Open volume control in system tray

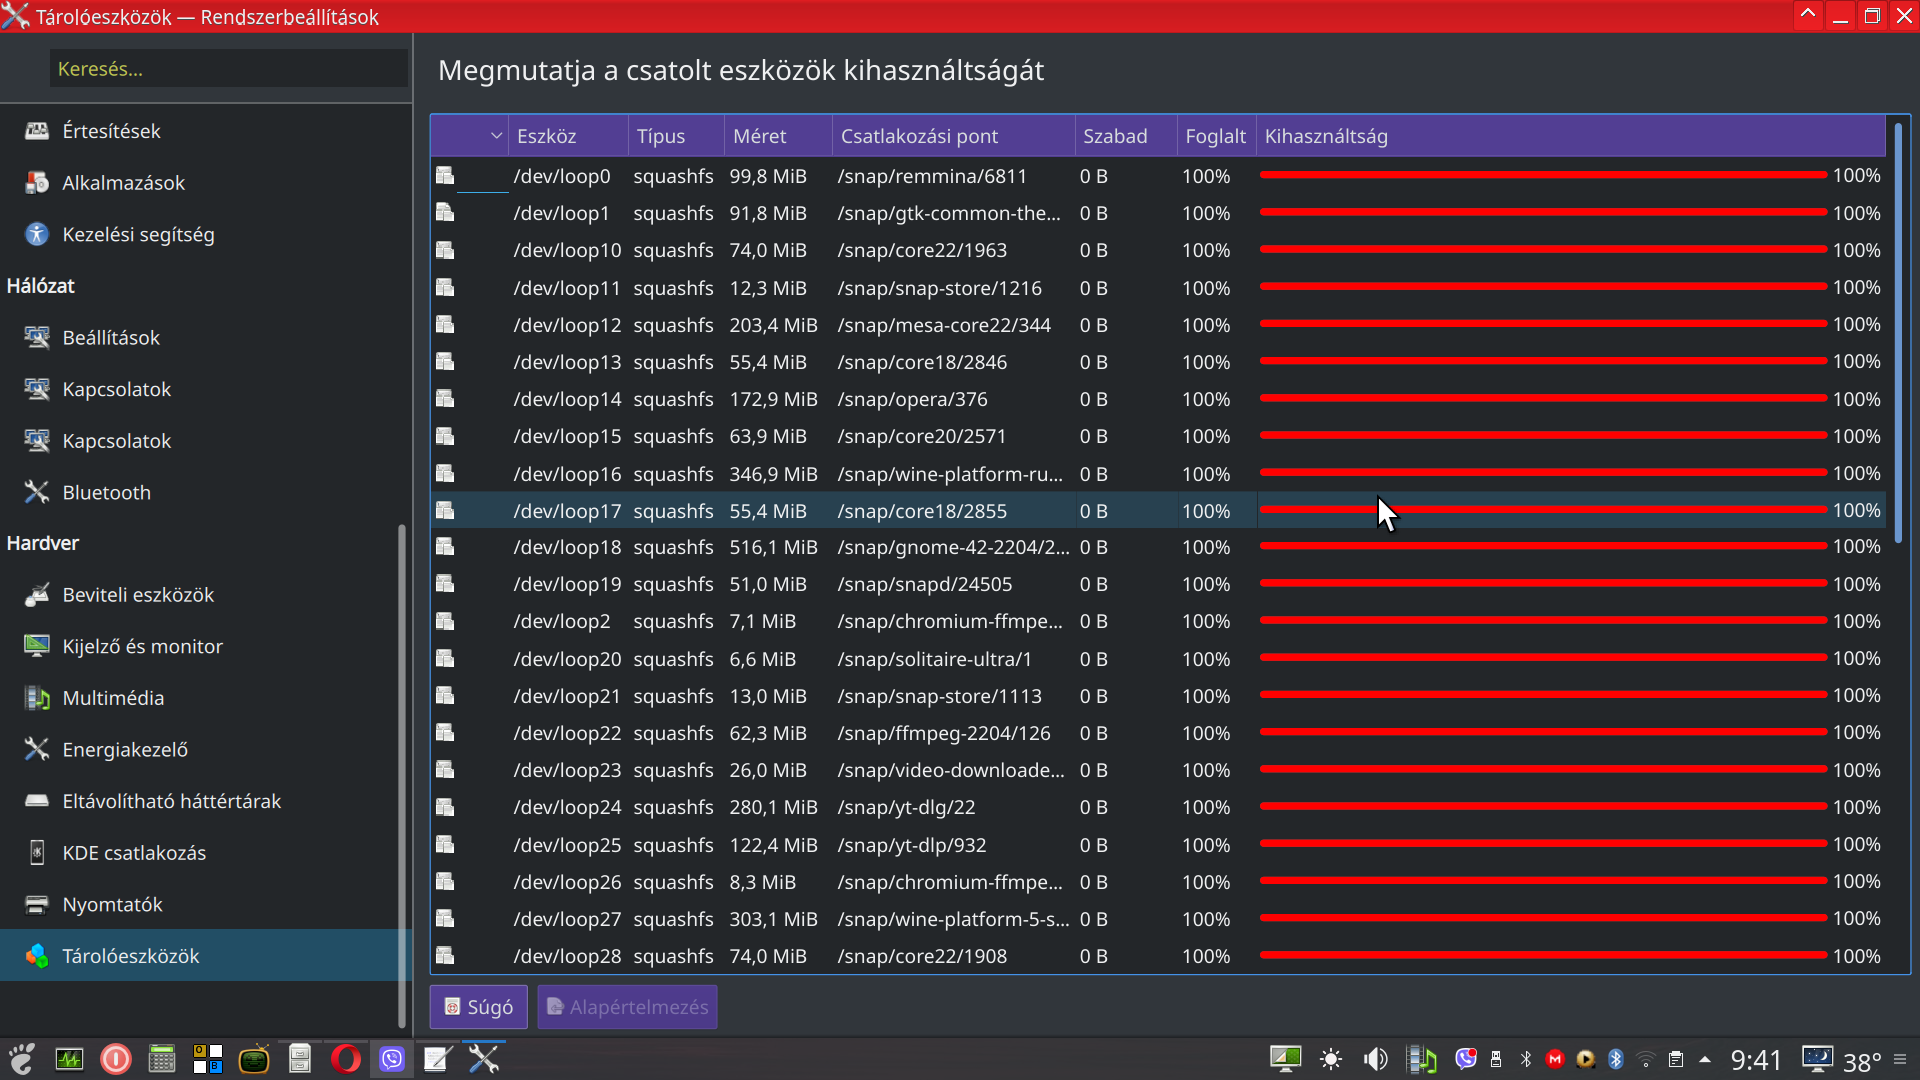pos(1376,1059)
